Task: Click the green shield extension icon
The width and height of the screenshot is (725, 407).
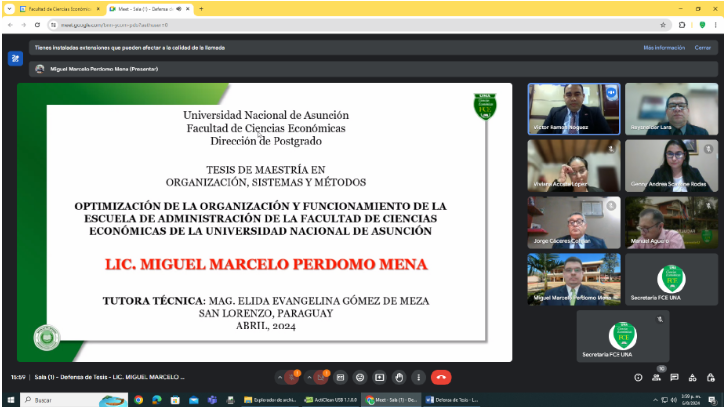Action: click(702, 25)
